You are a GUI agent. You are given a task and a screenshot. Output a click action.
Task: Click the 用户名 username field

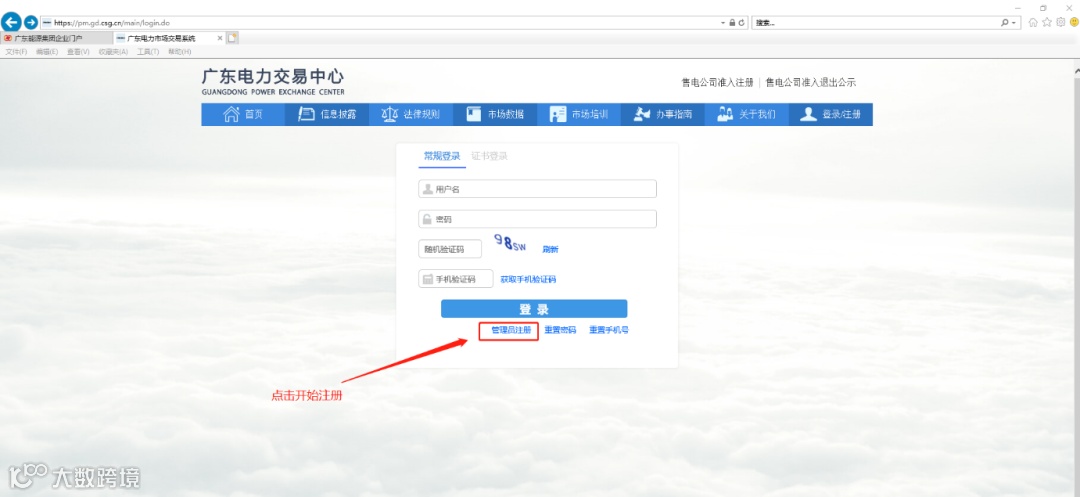(537, 189)
